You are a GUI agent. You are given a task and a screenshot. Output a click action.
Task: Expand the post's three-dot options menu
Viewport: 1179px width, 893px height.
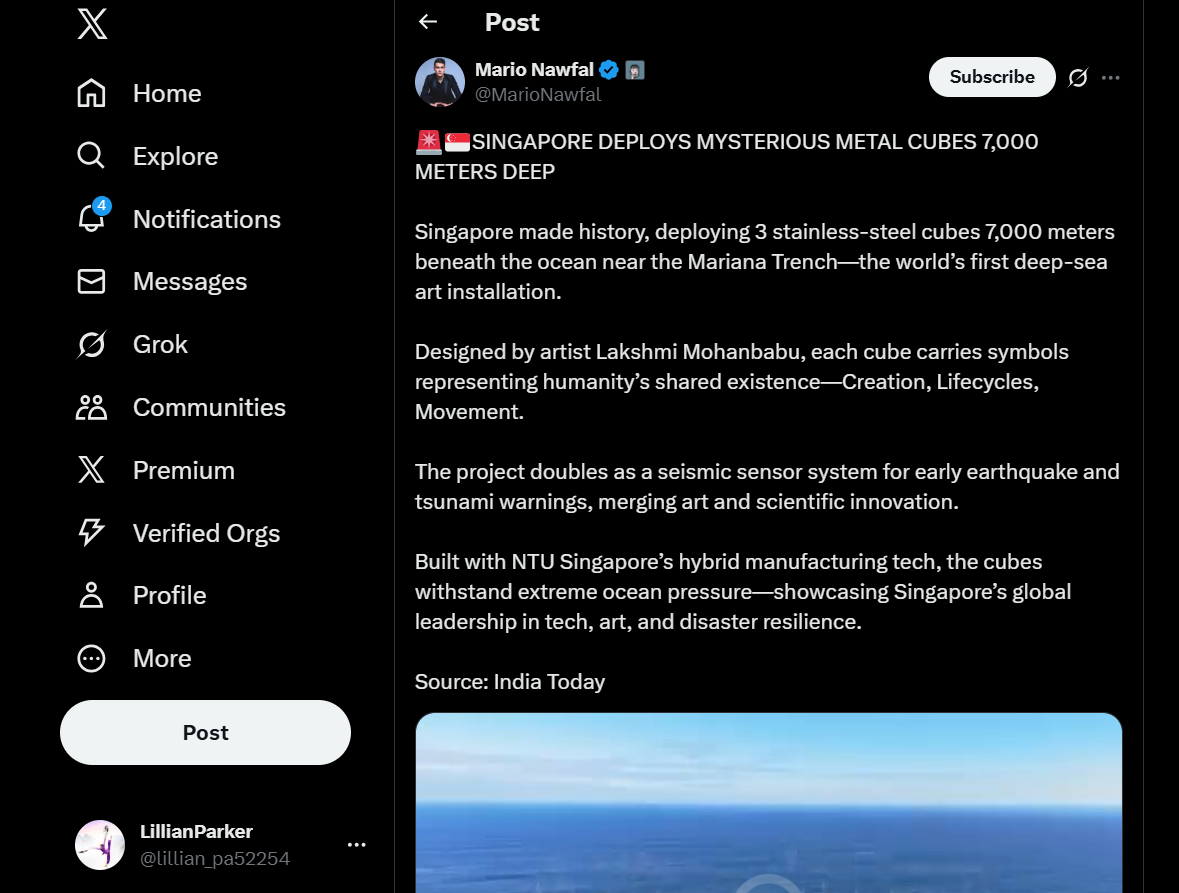(x=1111, y=77)
